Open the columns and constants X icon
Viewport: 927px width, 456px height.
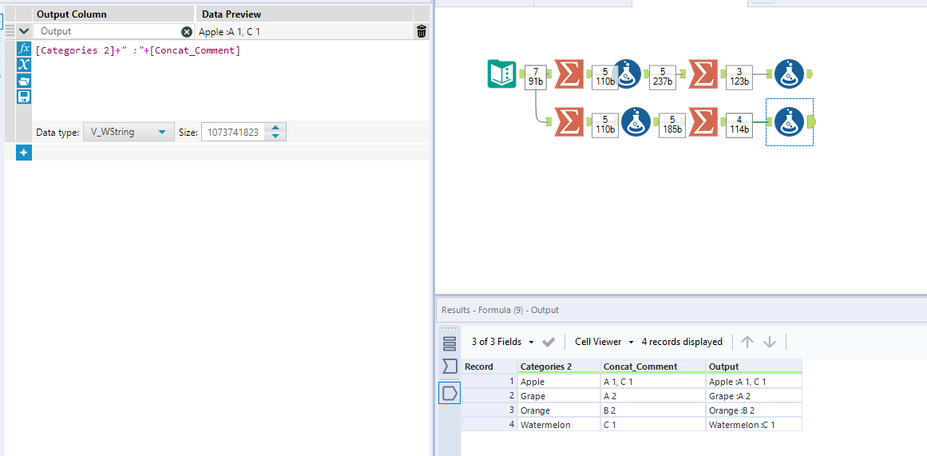[24, 64]
